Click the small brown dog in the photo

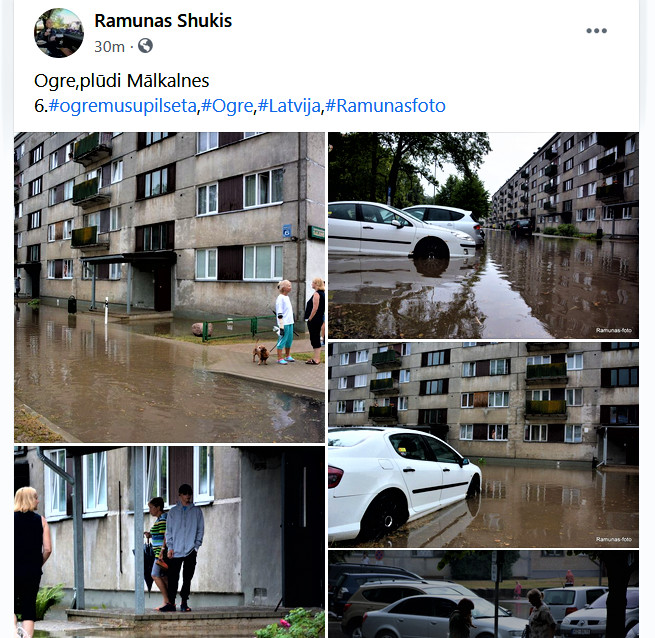261,354
